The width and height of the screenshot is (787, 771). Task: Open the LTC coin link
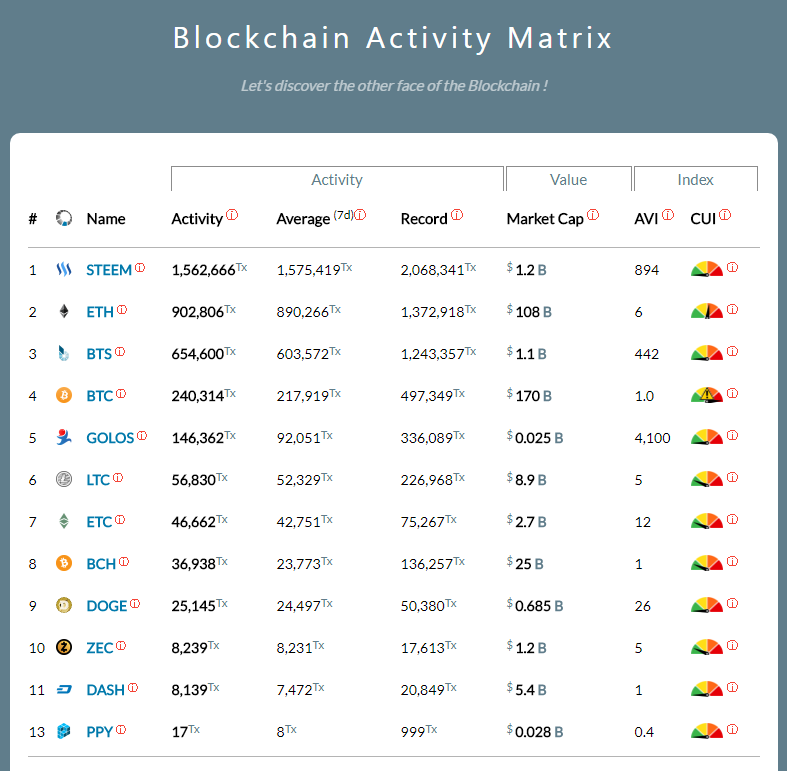pos(98,480)
